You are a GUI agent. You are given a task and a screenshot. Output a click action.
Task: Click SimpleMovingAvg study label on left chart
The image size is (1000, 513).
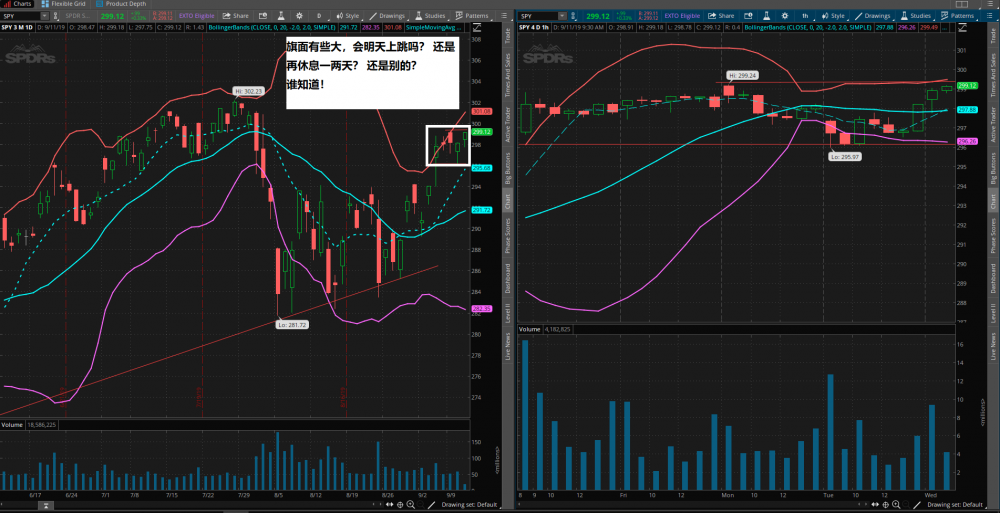[432, 27]
